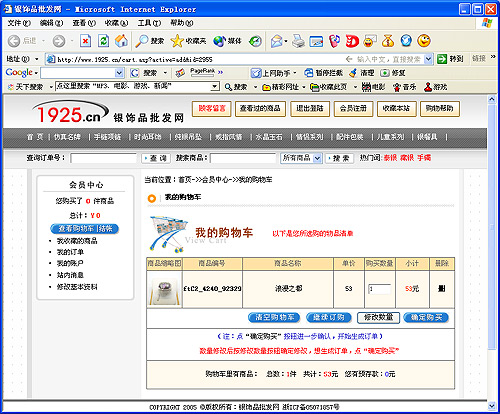Expand the 上网助手 dropdown arrow
500x414 pixels.
point(294,73)
